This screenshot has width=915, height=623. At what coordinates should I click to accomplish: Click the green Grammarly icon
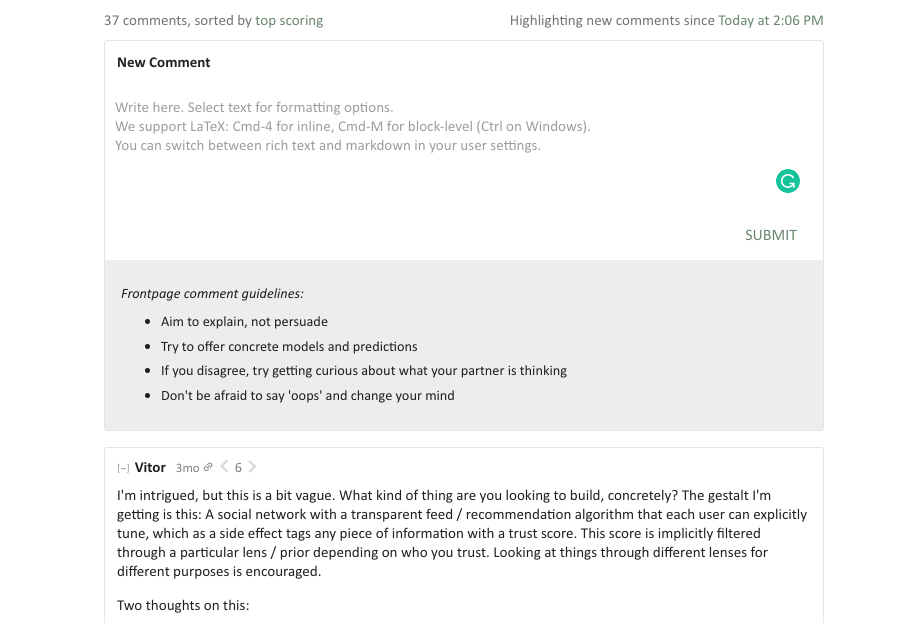787,181
